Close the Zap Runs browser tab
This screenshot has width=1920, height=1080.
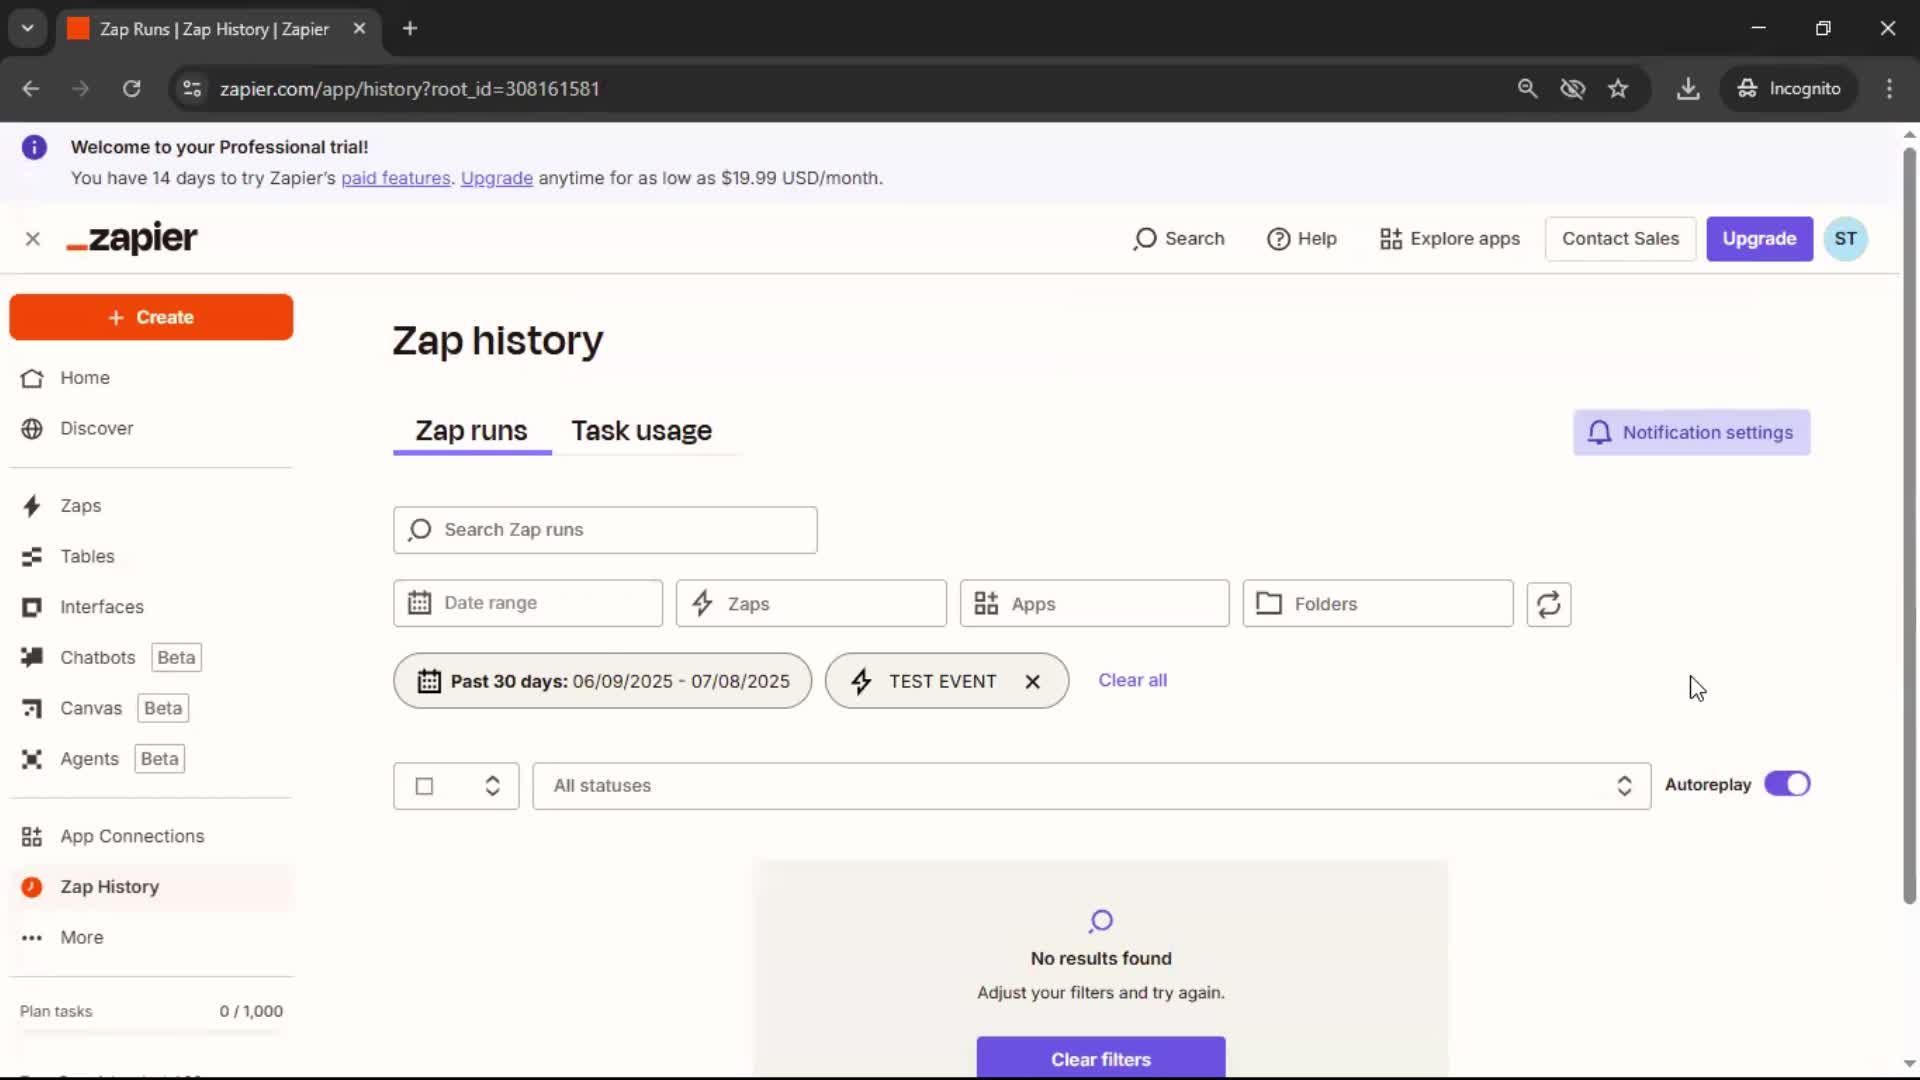tap(359, 29)
